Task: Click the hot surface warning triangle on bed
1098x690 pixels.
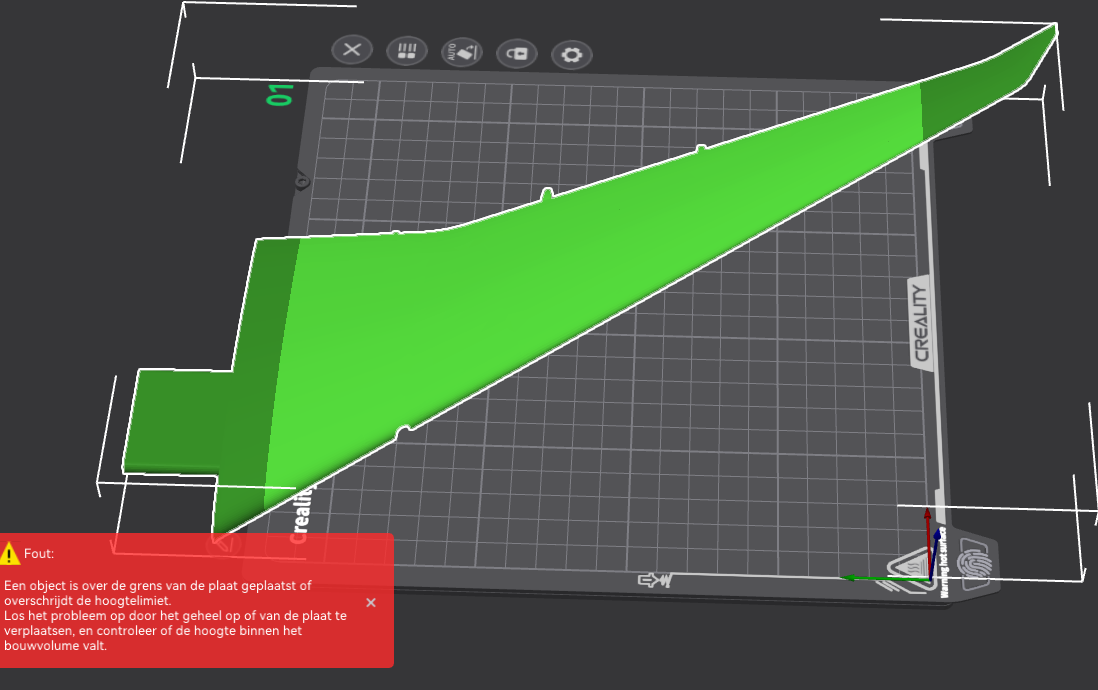Action: pos(908,569)
